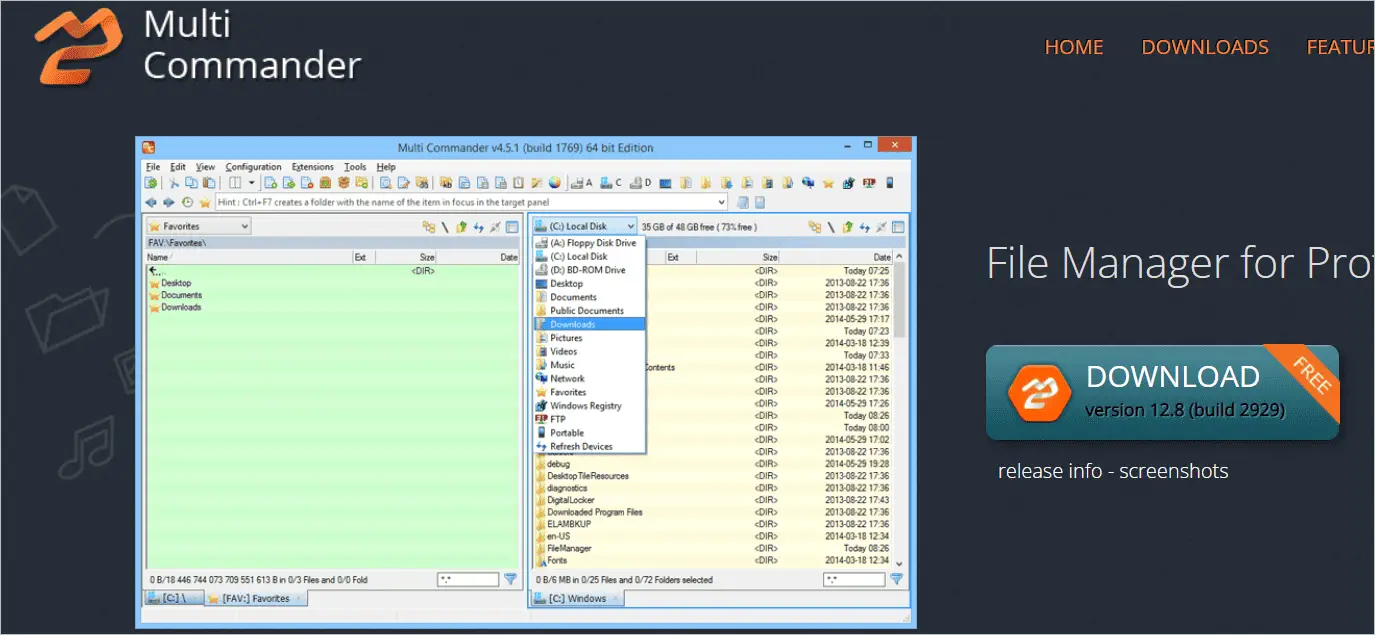Open the screenshots link
The height and width of the screenshot is (635, 1375).
point(1174,471)
